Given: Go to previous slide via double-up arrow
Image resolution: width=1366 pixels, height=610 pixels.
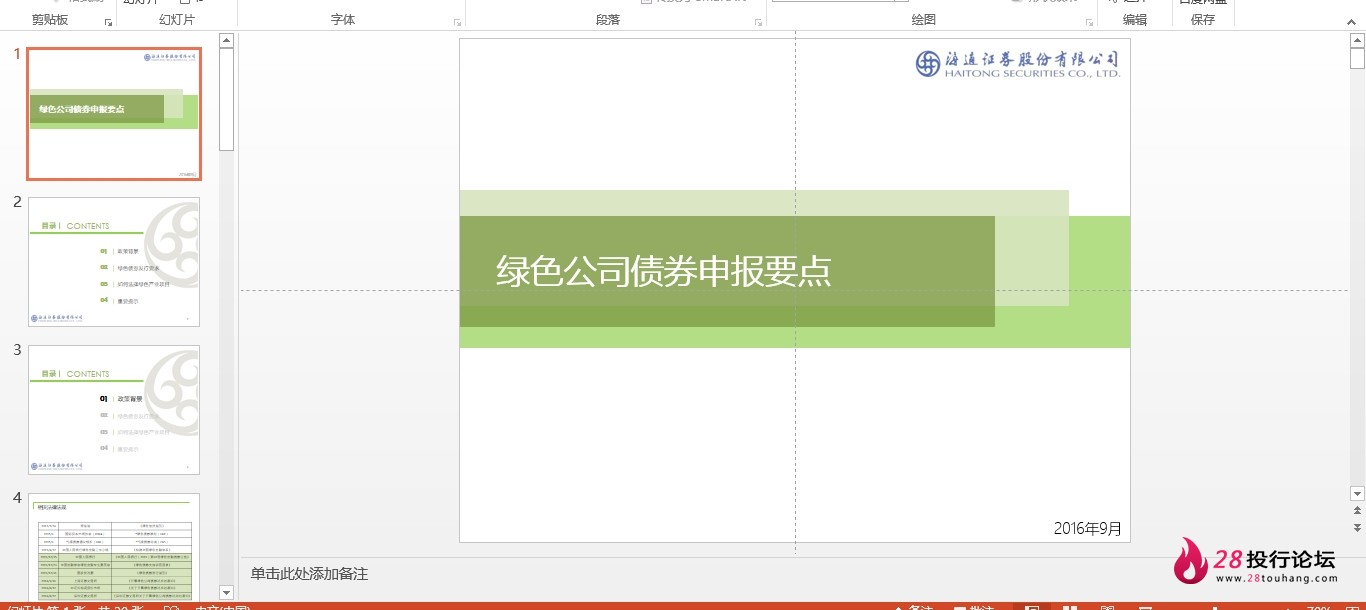Looking at the screenshot, I should coord(1357,512).
